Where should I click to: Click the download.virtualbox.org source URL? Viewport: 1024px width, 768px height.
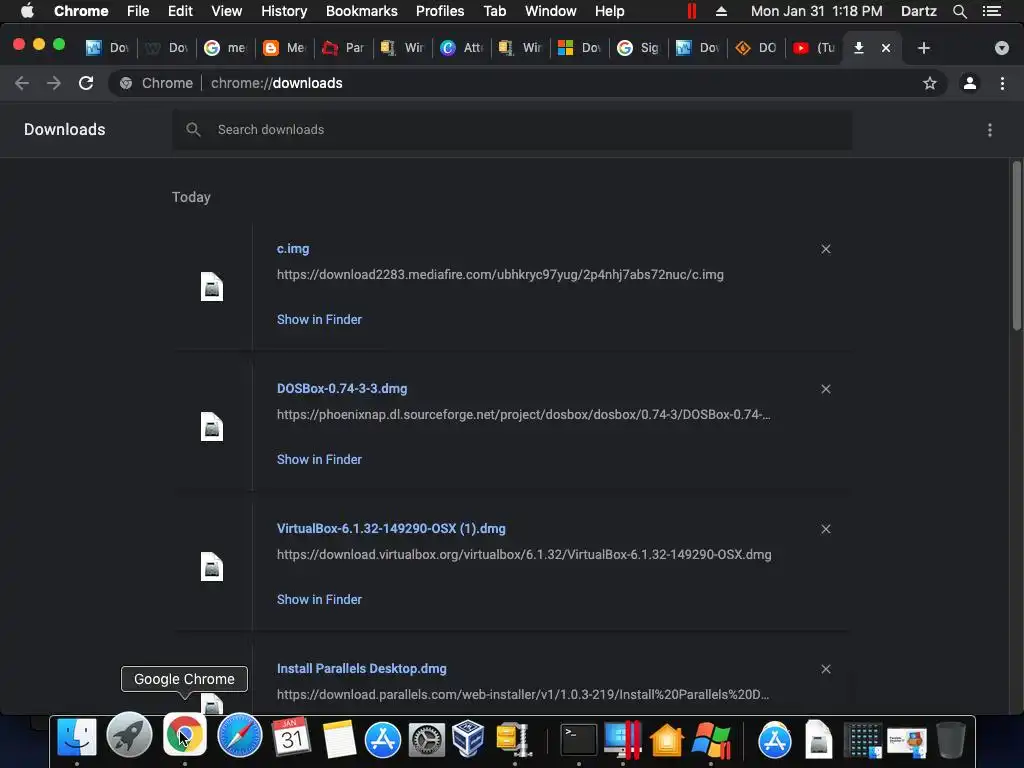[524, 554]
